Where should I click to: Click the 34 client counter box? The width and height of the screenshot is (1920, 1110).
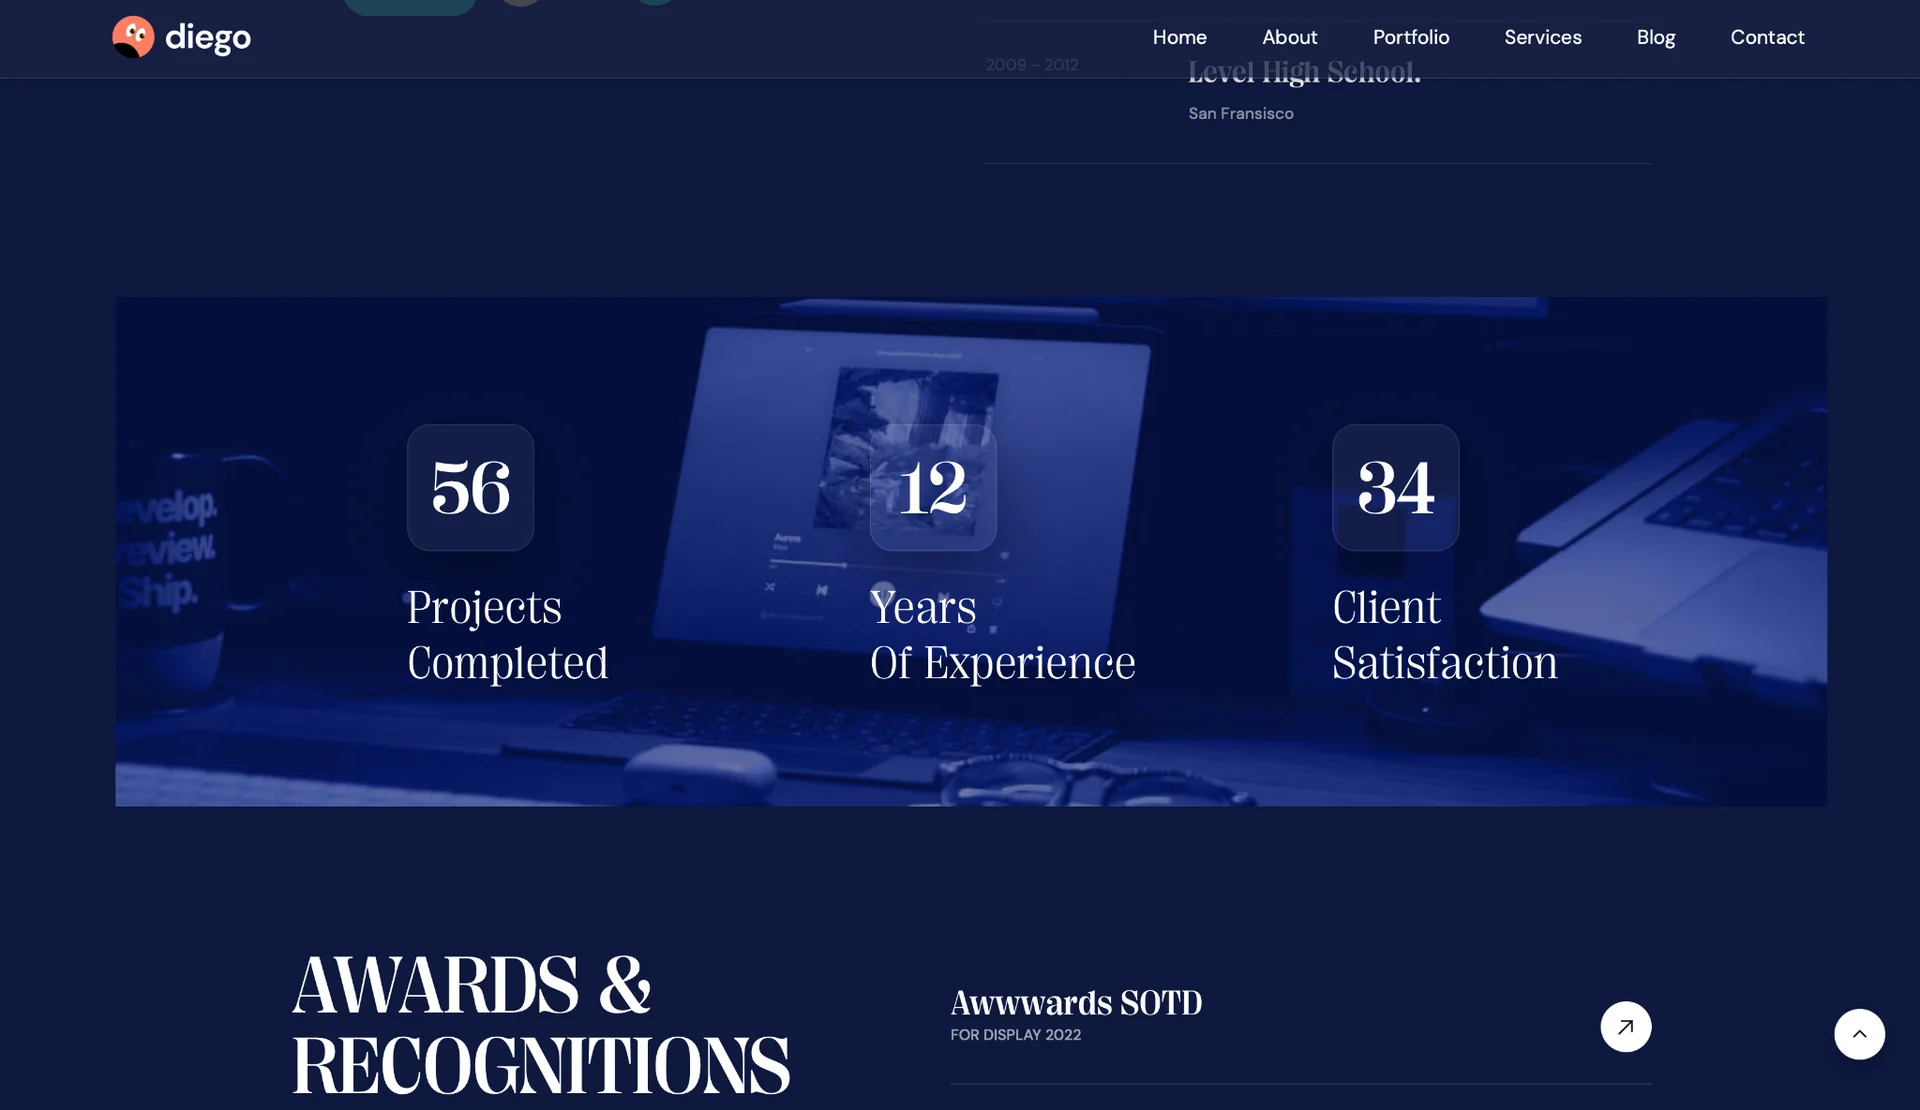click(1395, 488)
